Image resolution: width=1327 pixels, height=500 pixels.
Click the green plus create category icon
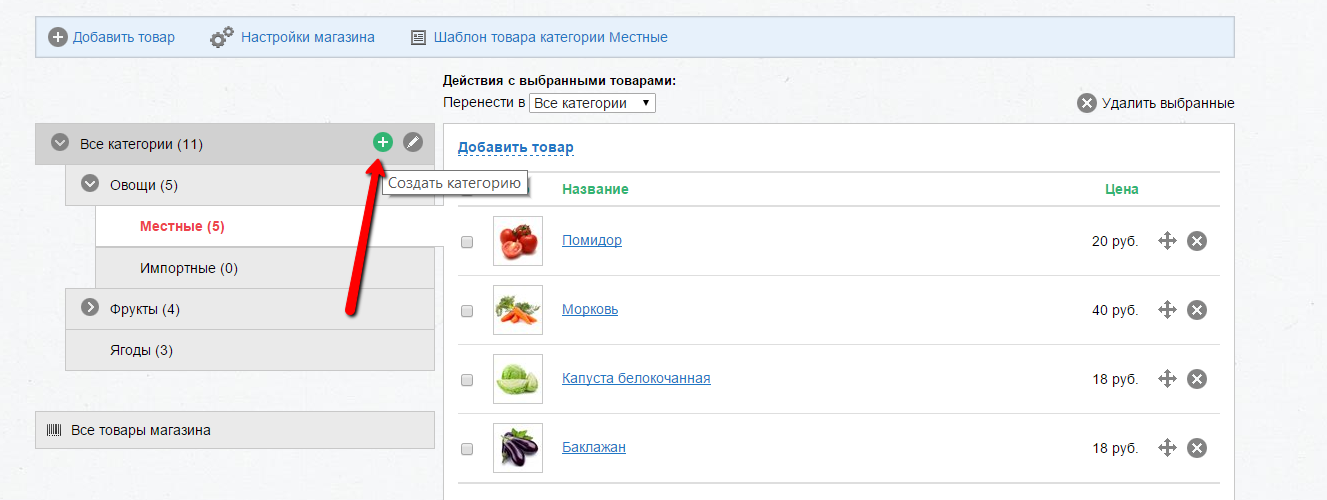(x=383, y=143)
